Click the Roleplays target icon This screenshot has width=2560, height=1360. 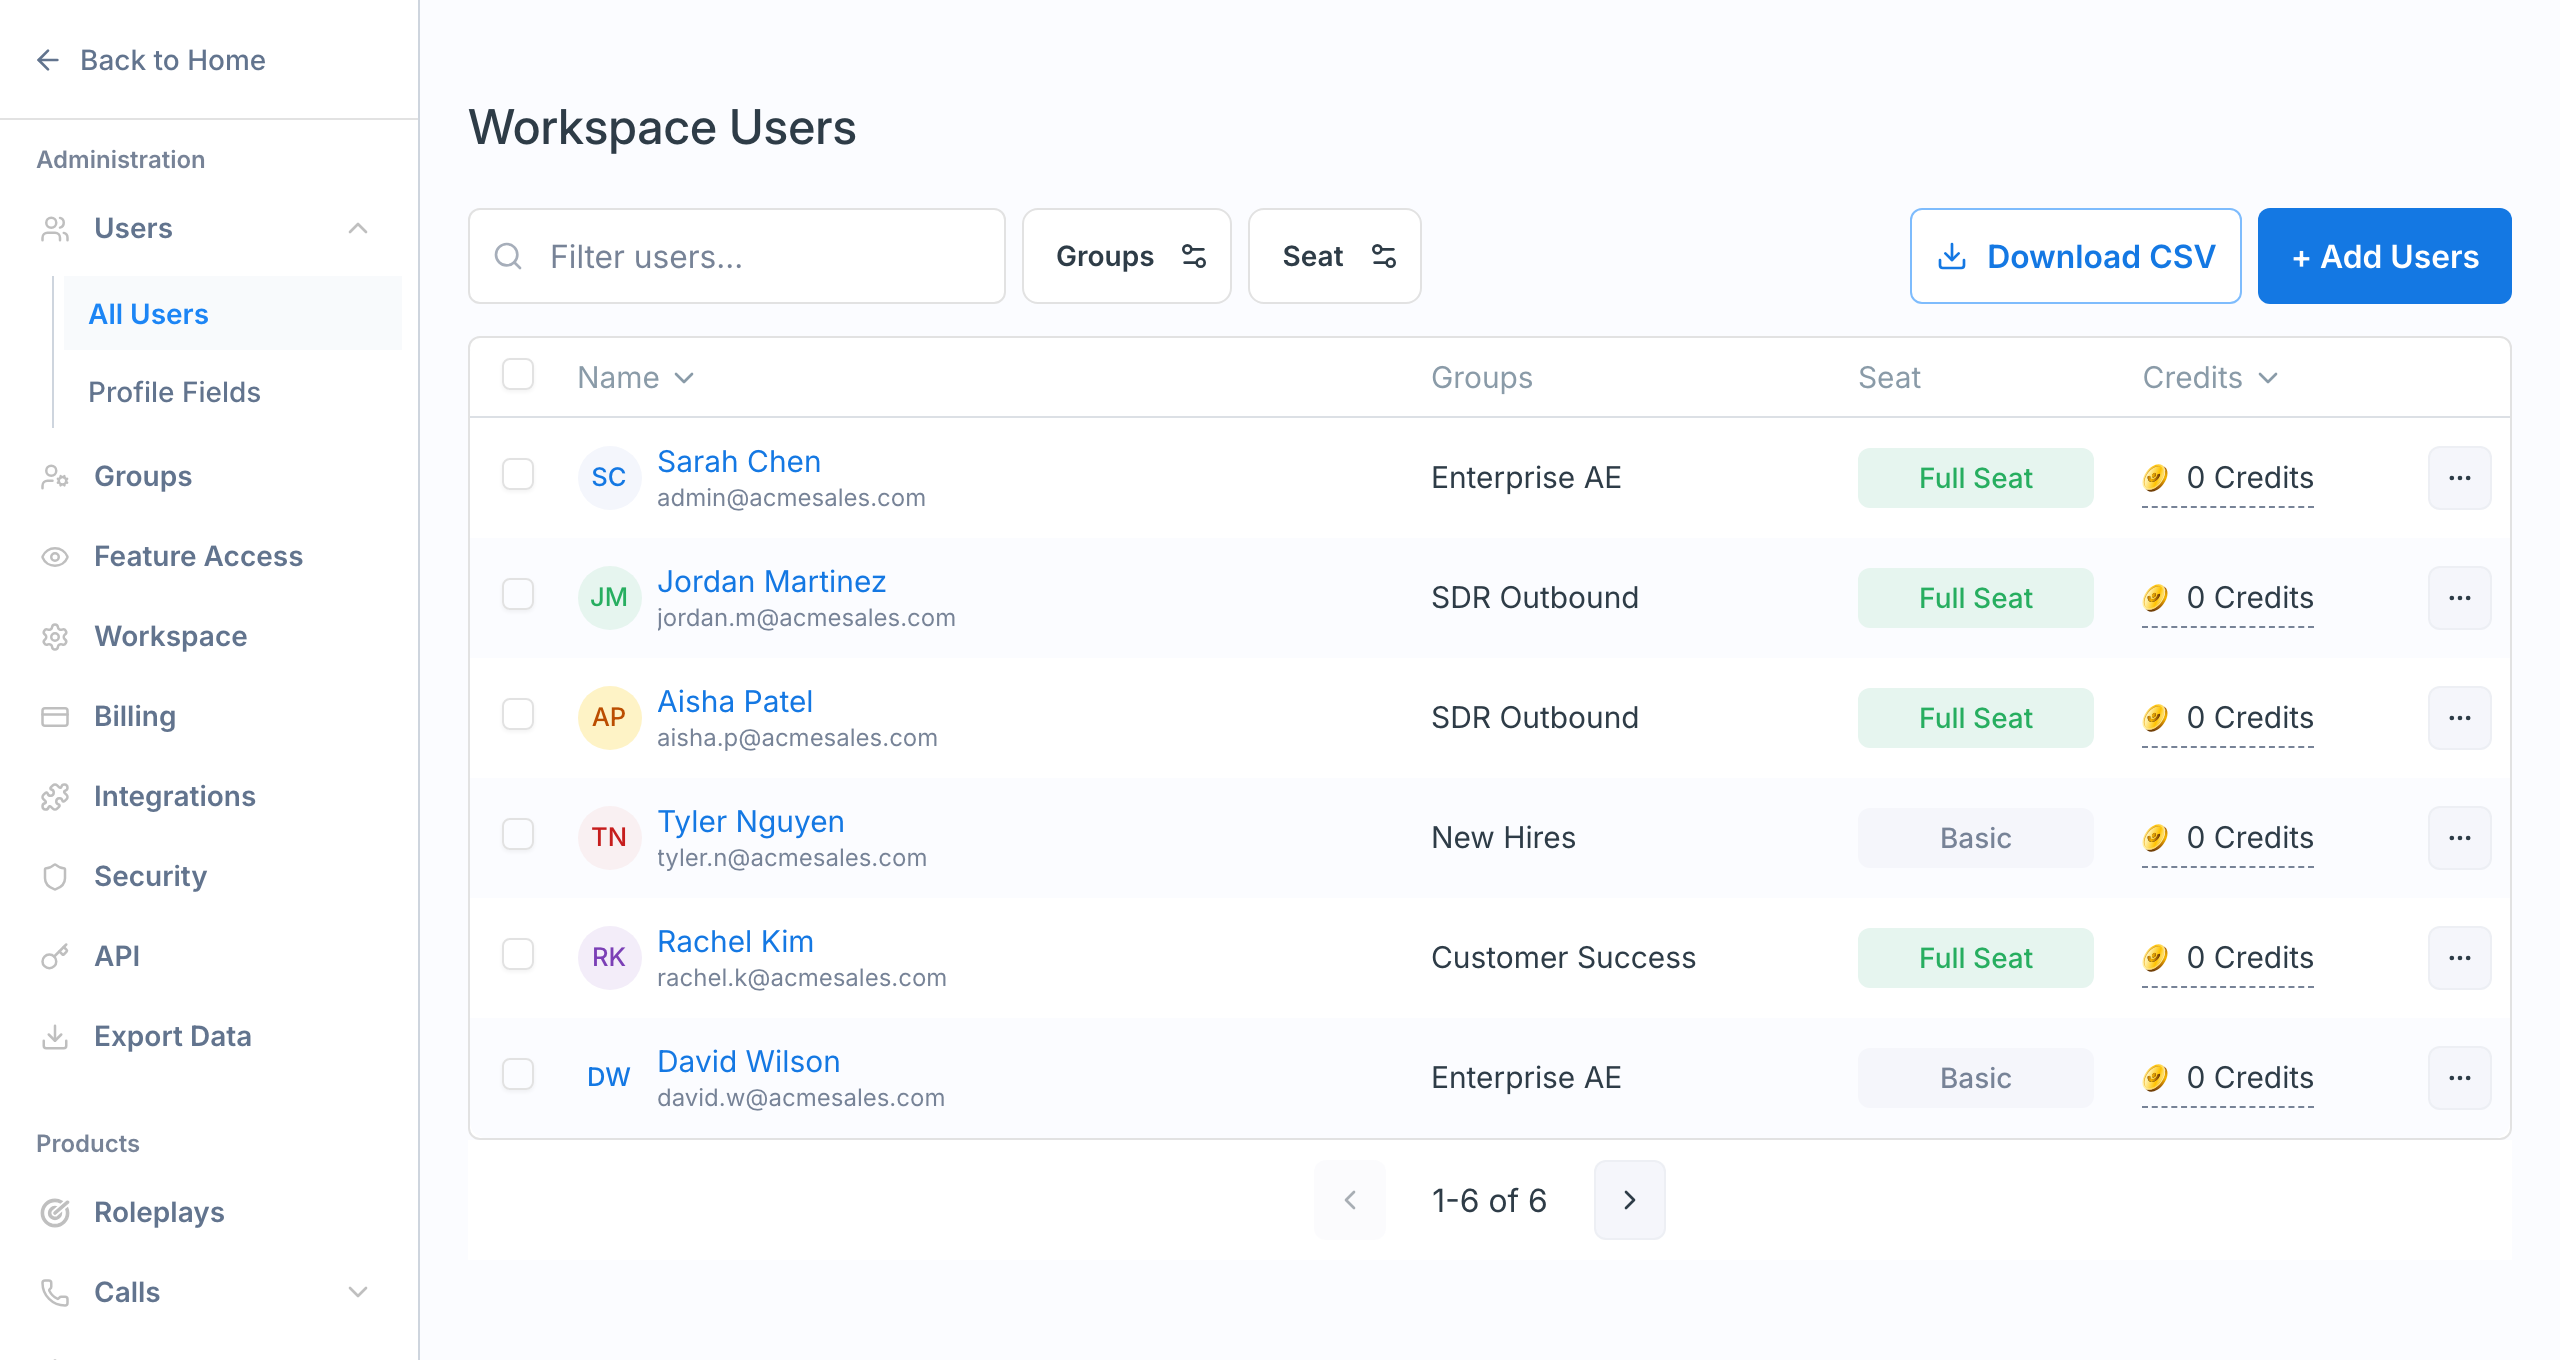(55, 1213)
